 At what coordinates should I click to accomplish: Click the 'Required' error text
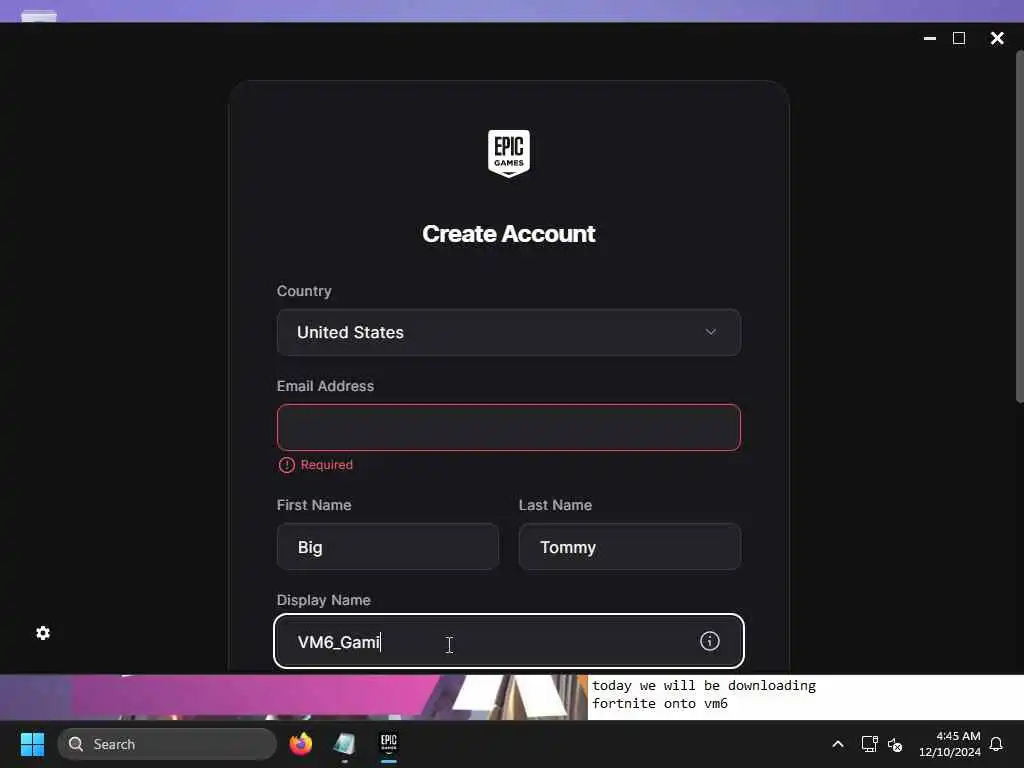327,465
